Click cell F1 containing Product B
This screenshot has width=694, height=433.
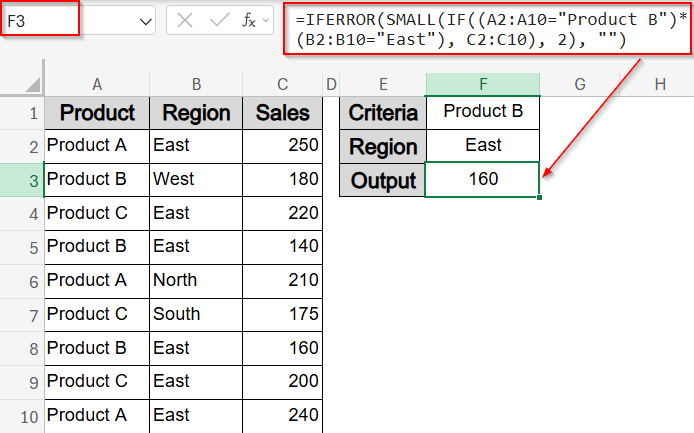[x=483, y=113]
